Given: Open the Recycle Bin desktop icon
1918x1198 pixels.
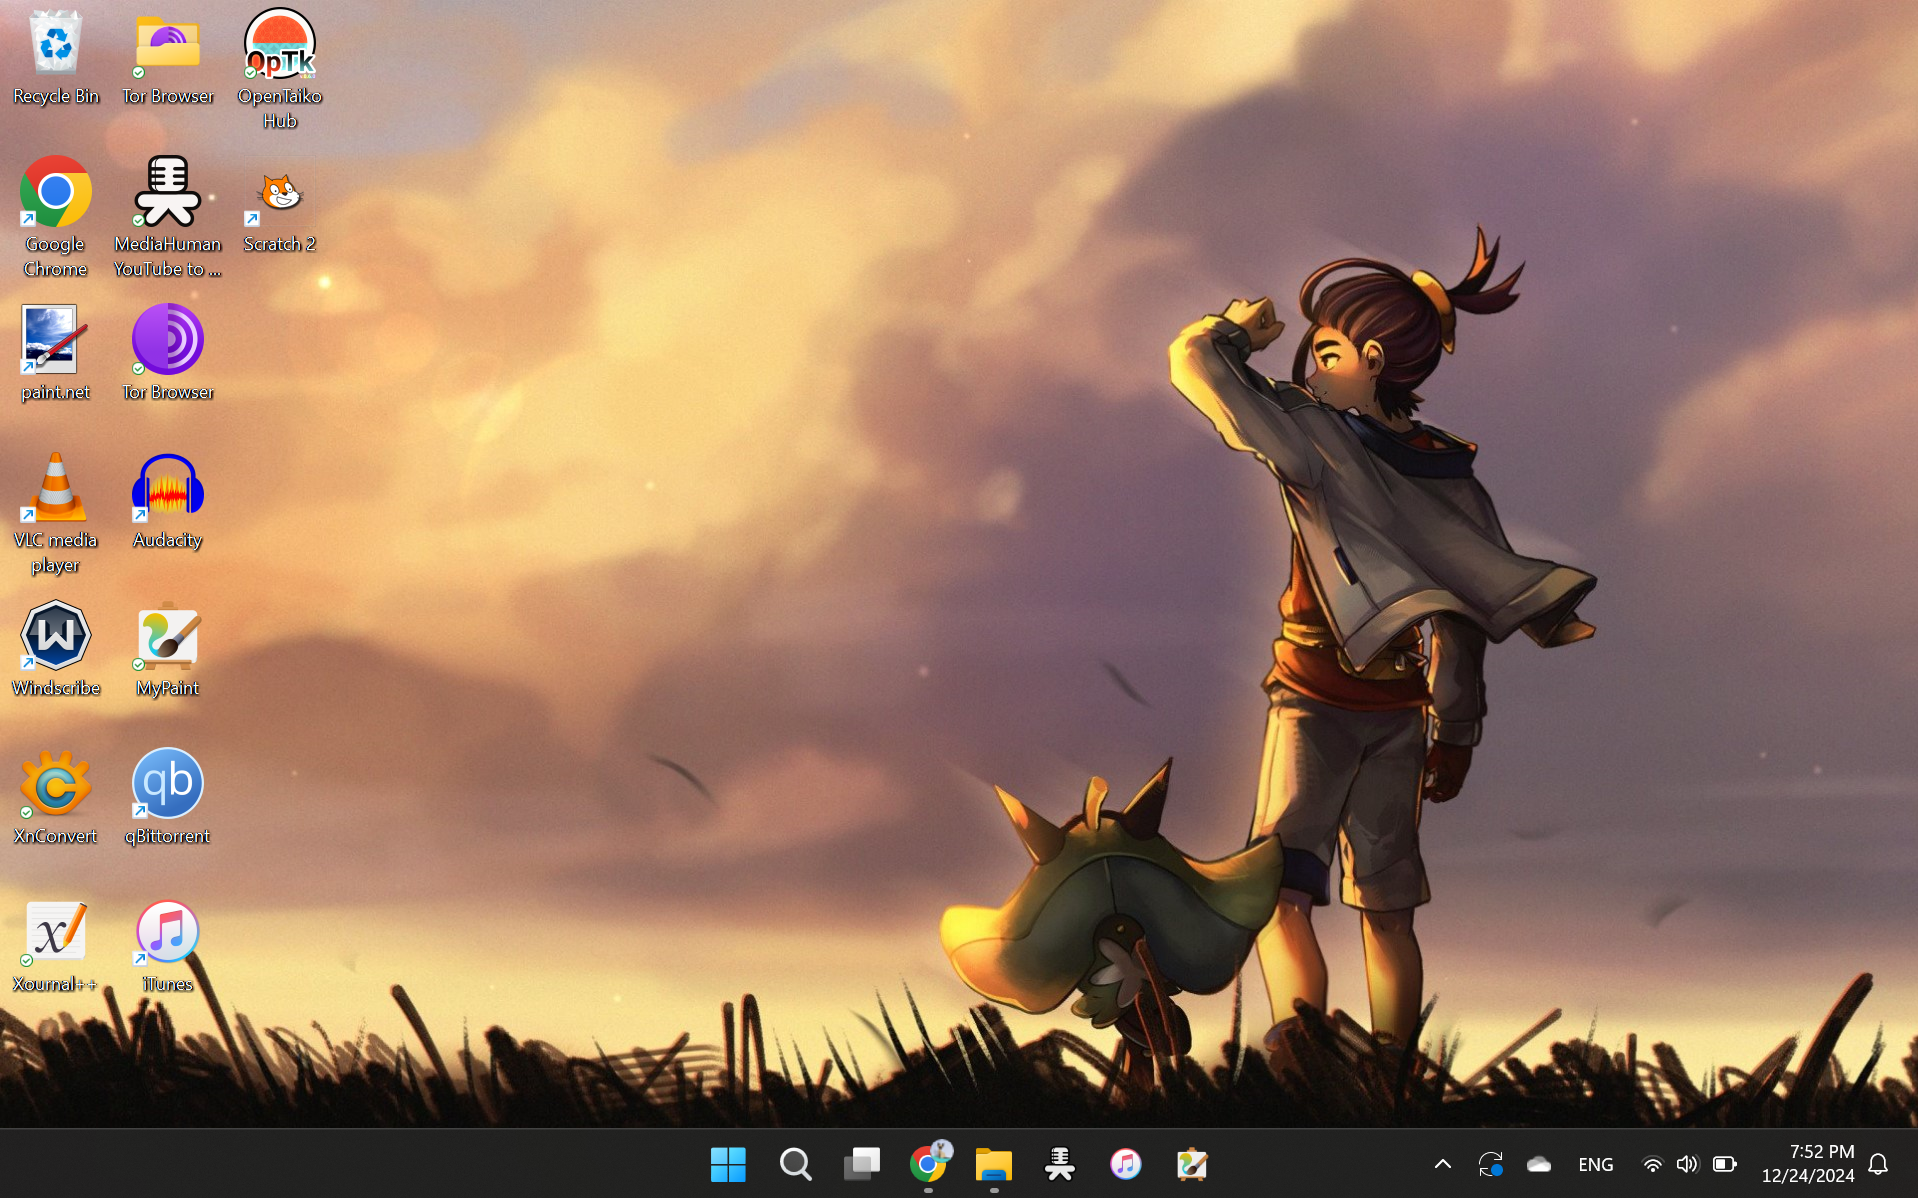Looking at the screenshot, I should 56,58.
